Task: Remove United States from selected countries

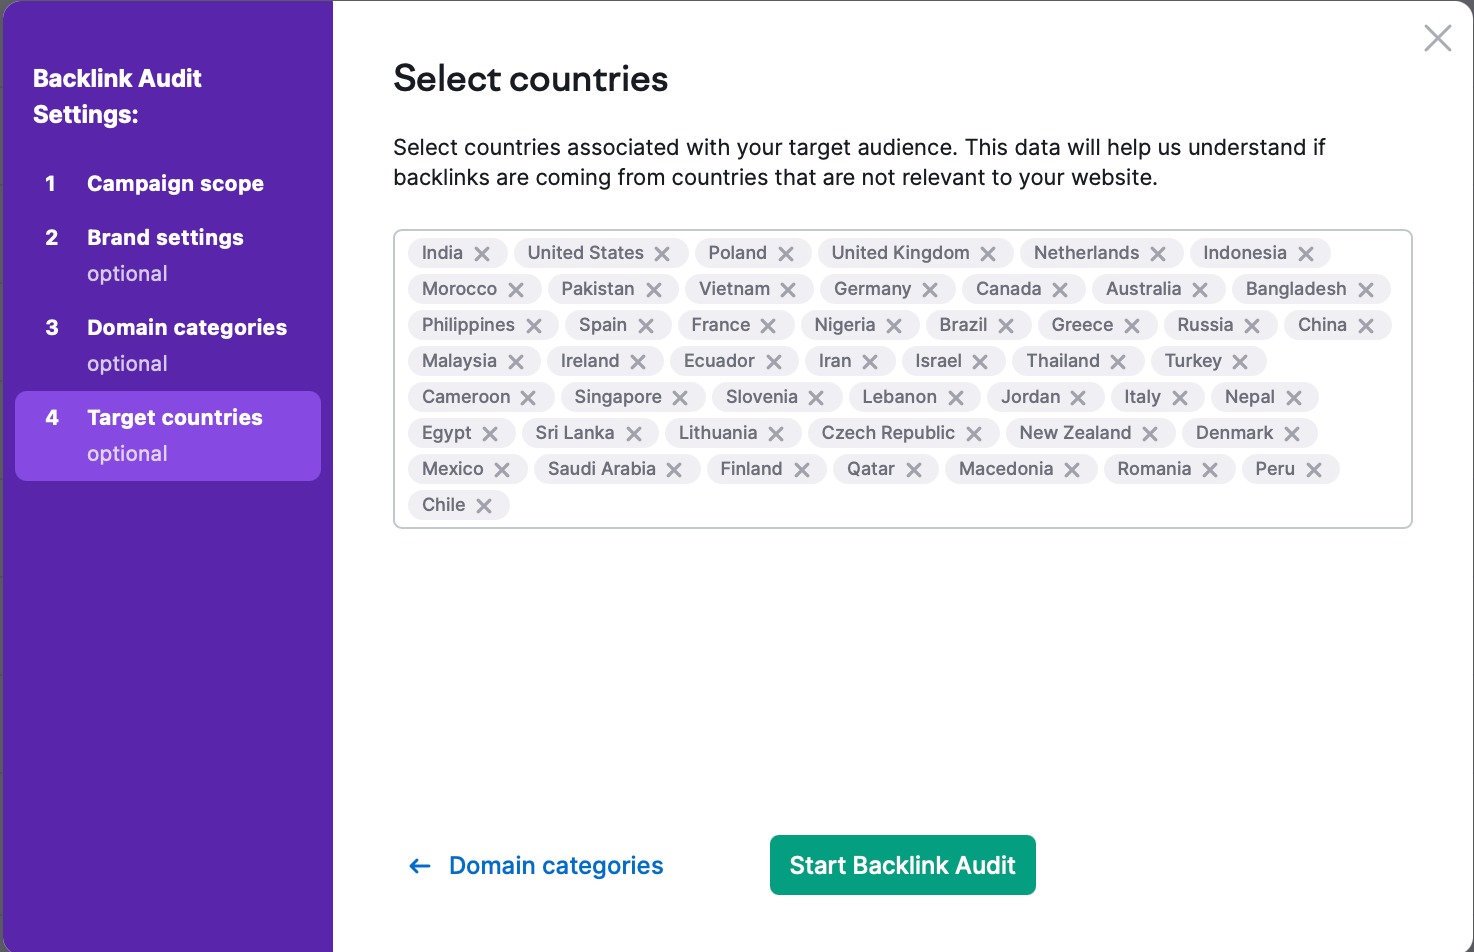Action: click(x=662, y=254)
